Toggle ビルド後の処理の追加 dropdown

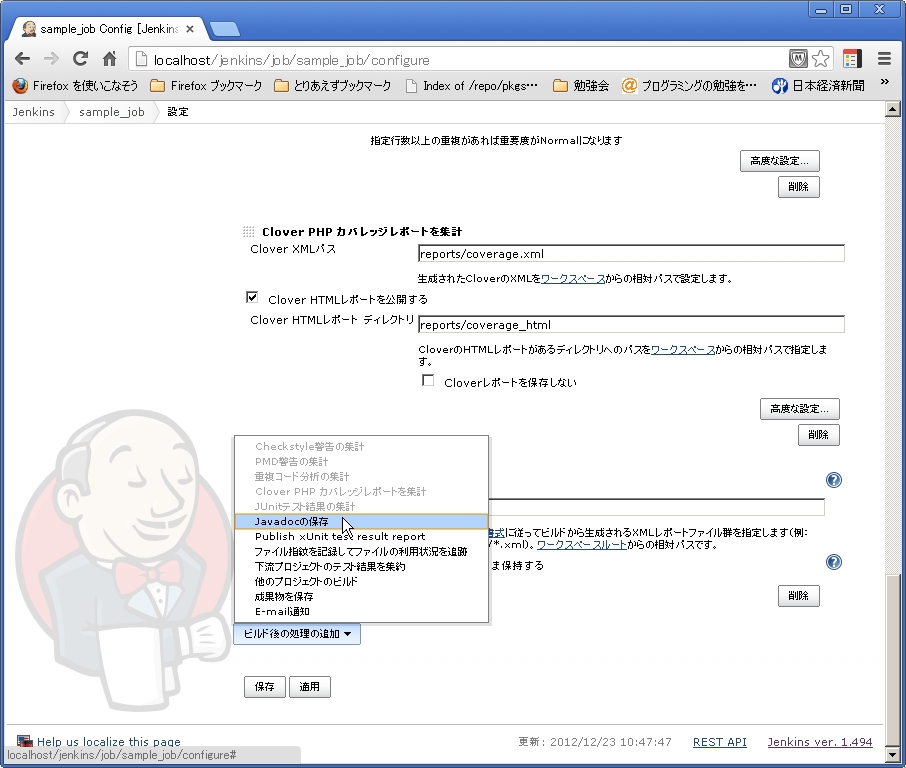pyautogui.click(x=297, y=634)
